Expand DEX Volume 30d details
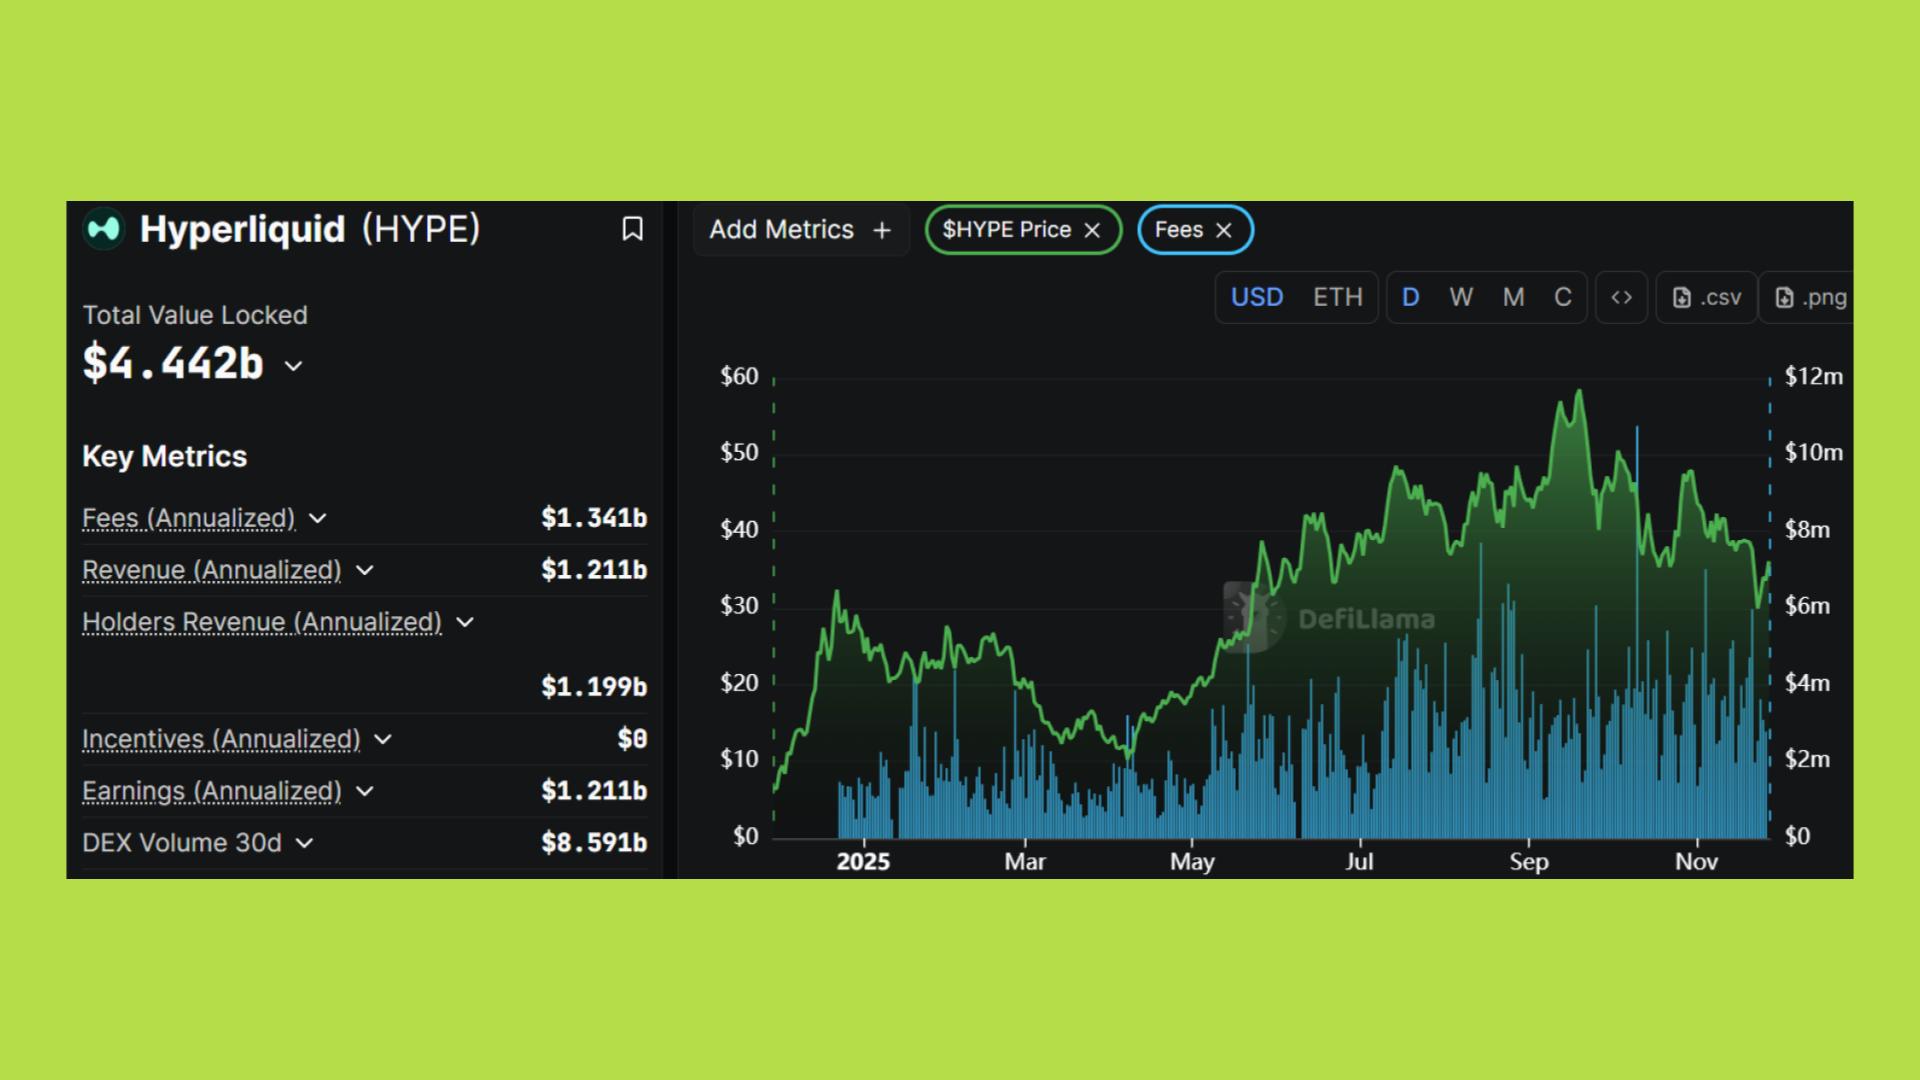 [x=305, y=843]
